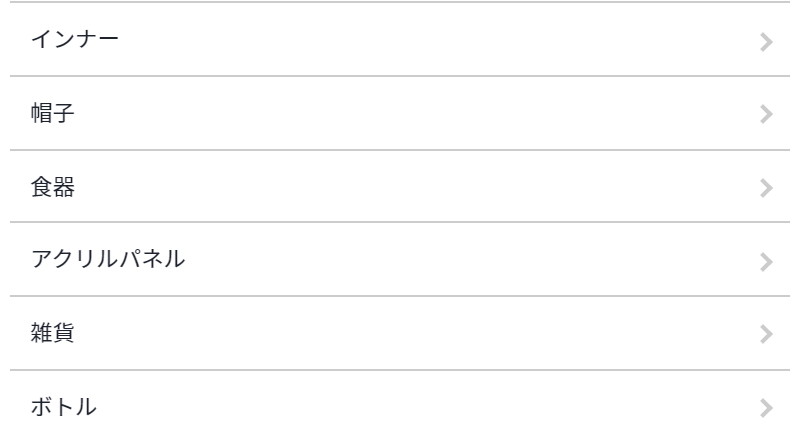Click the chevron arrow in the インナー row

[x=766, y=41]
